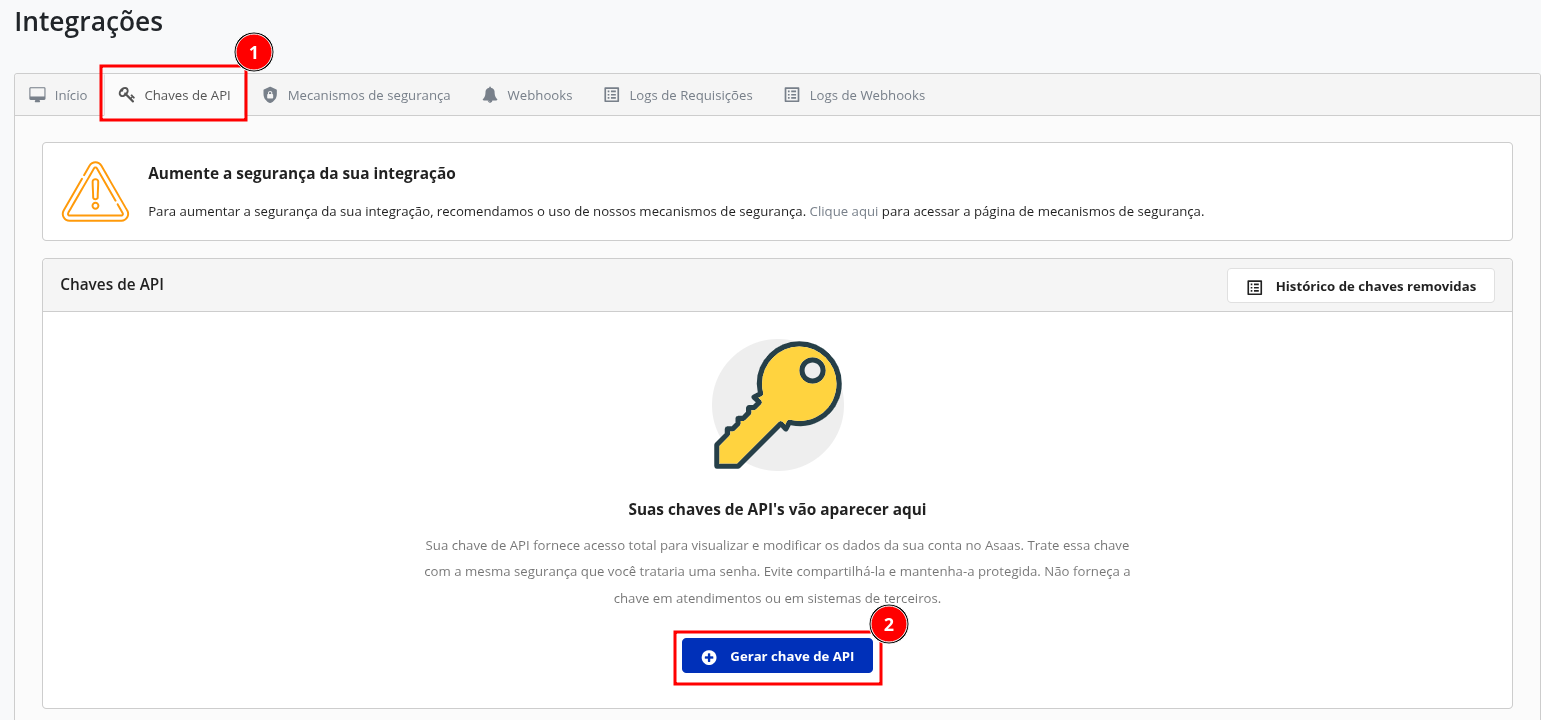Click the list icon for Logs de Webhooks

(x=792, y=95)
